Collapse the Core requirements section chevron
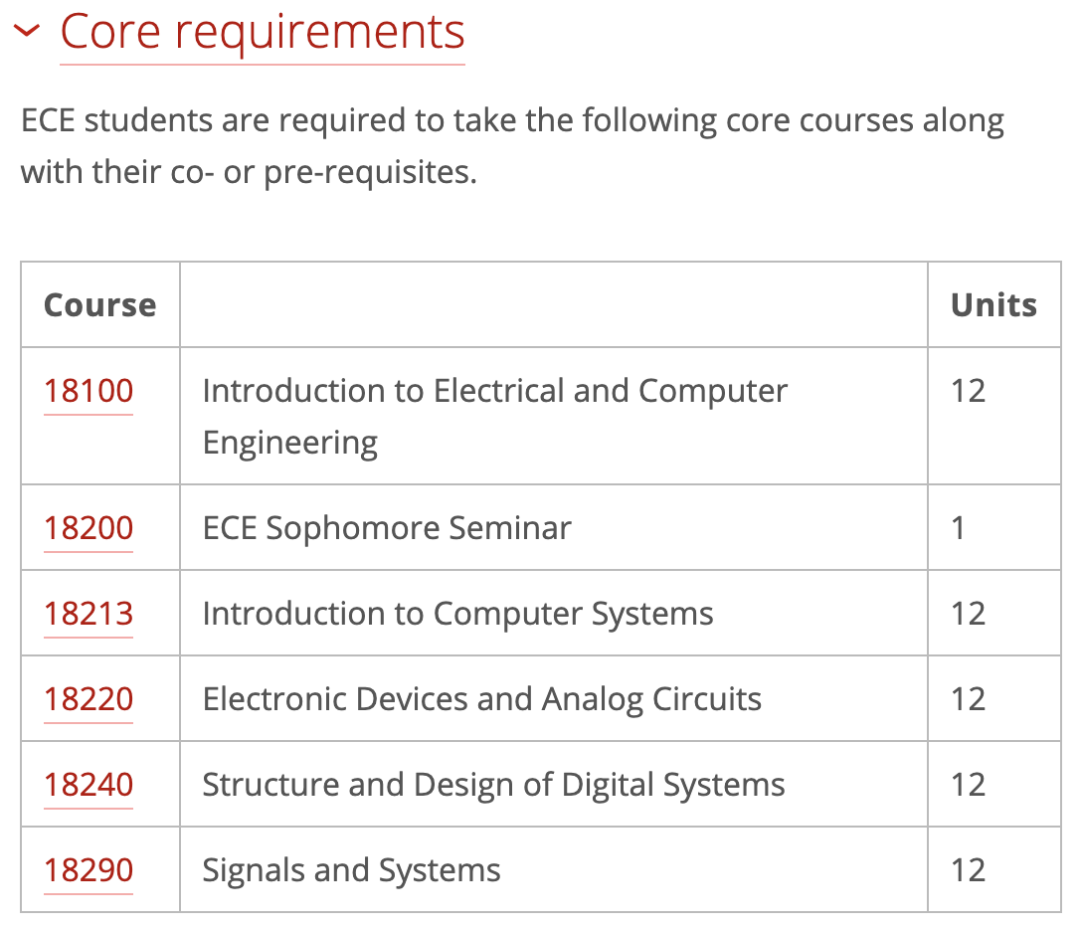 coord(27,32)
